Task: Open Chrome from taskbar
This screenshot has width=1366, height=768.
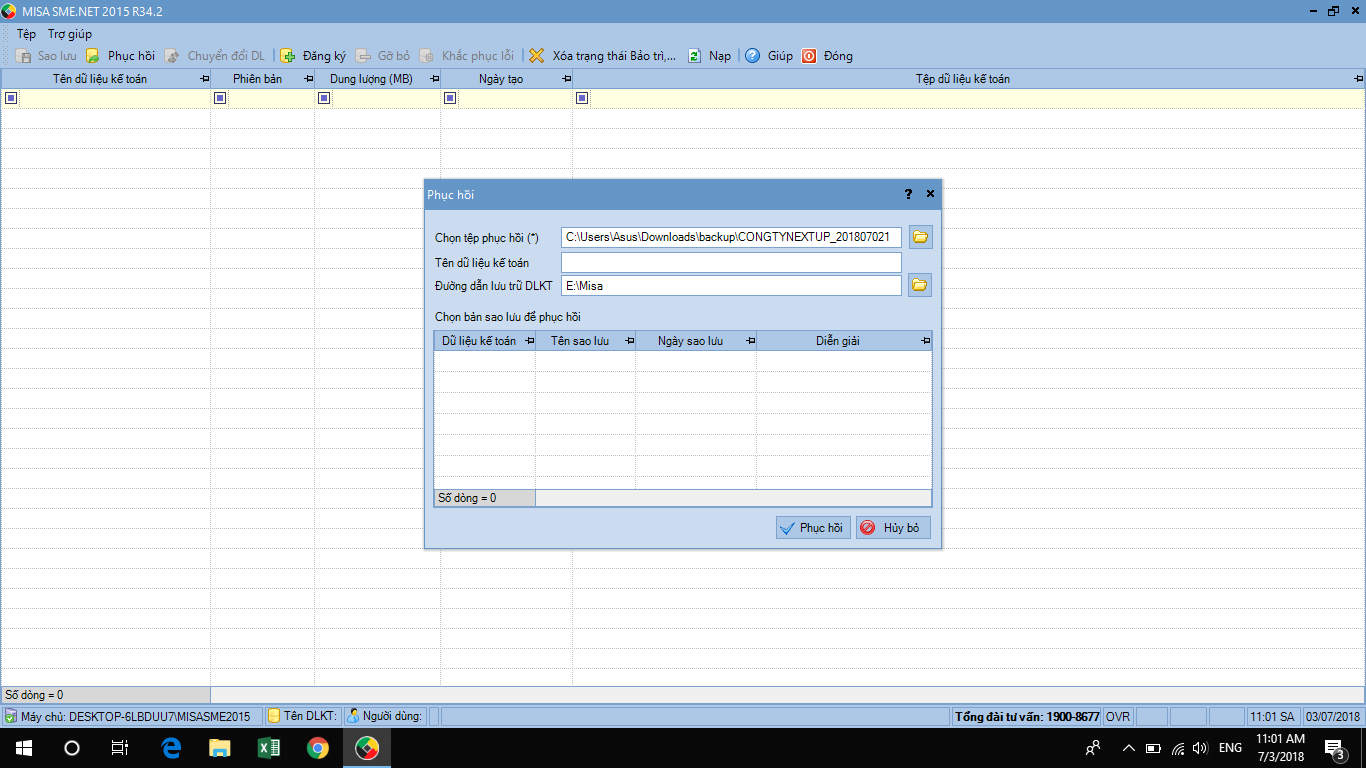Action: [x=317, y=748]
